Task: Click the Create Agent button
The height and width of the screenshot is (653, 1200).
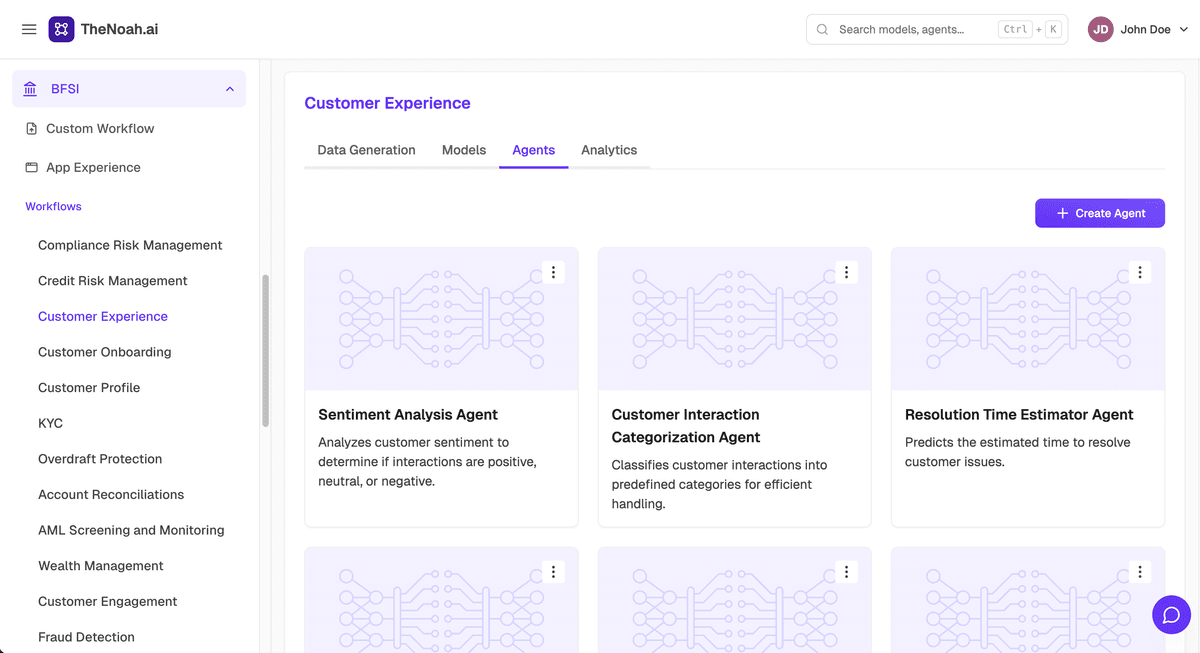Action: point(1099,213)
